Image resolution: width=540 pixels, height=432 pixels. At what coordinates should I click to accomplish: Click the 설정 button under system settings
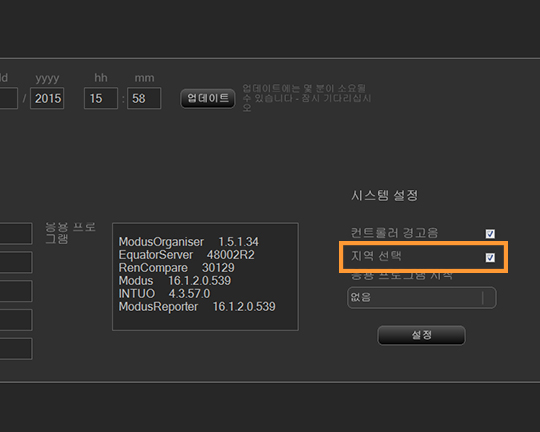[x=422, y=335]
